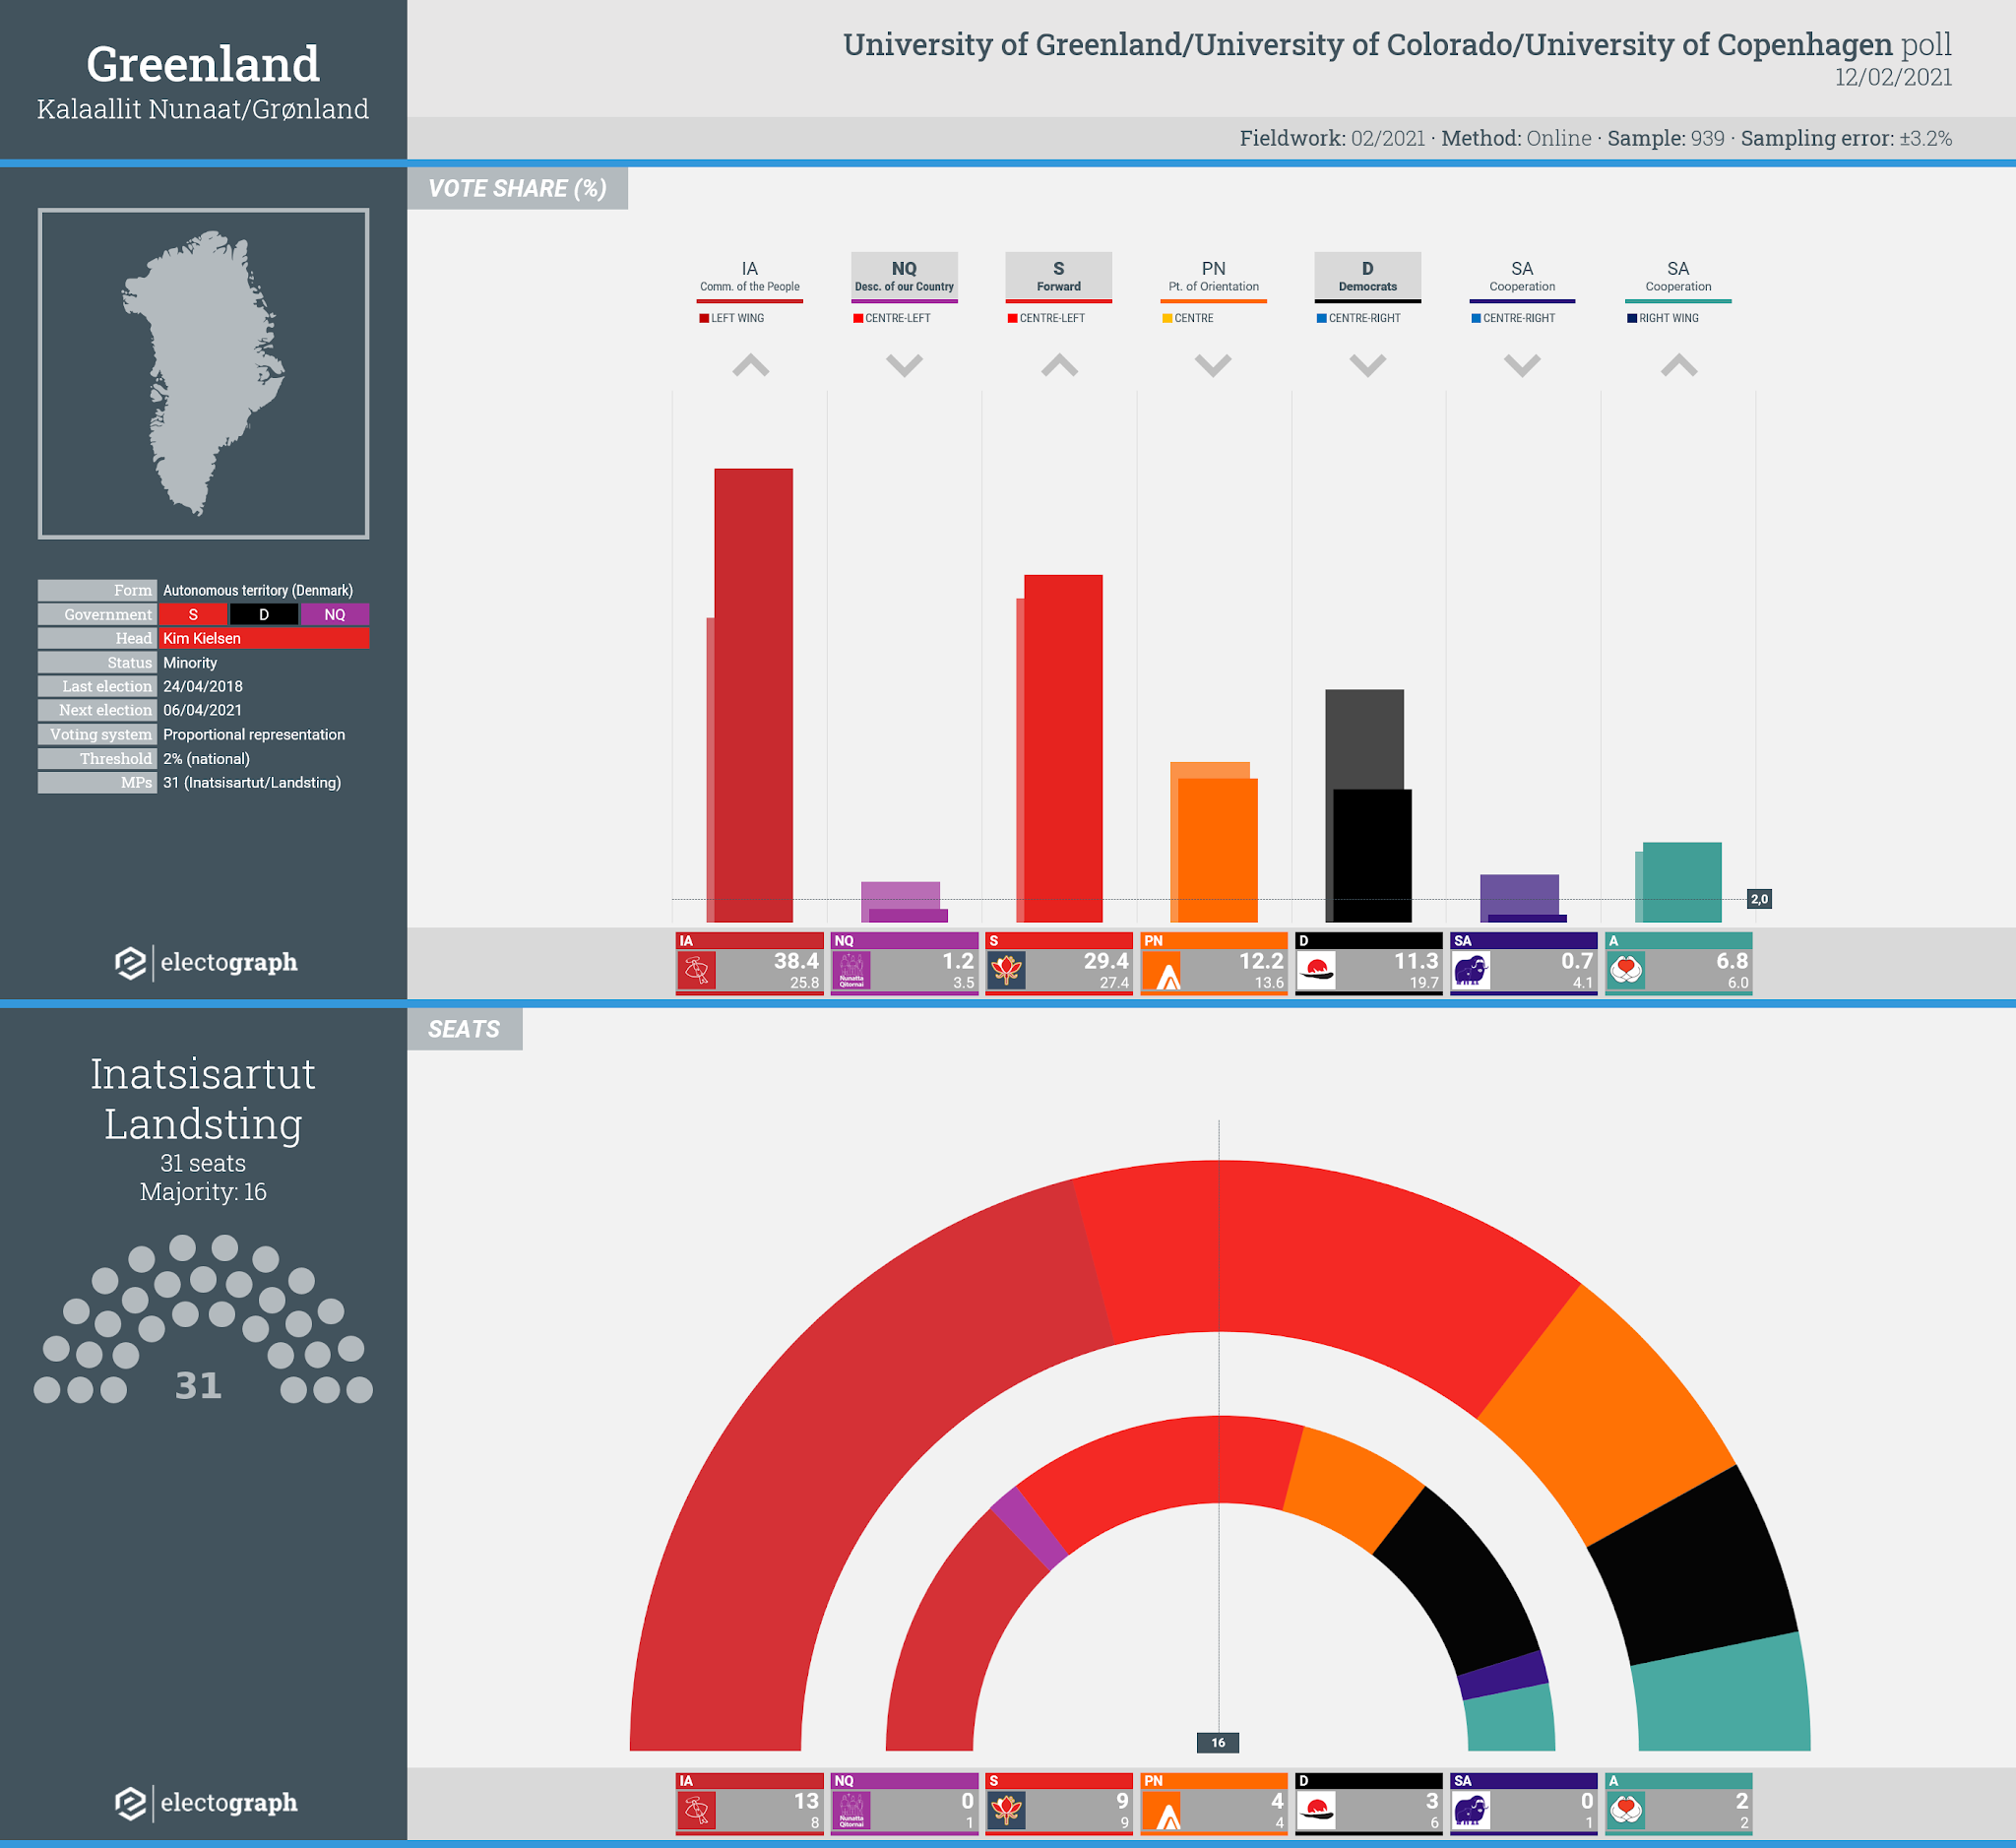The width and height of the screenshot is (2016, 1848).
Task: Select the SEATS tab label
Action: coord(464,1029)
